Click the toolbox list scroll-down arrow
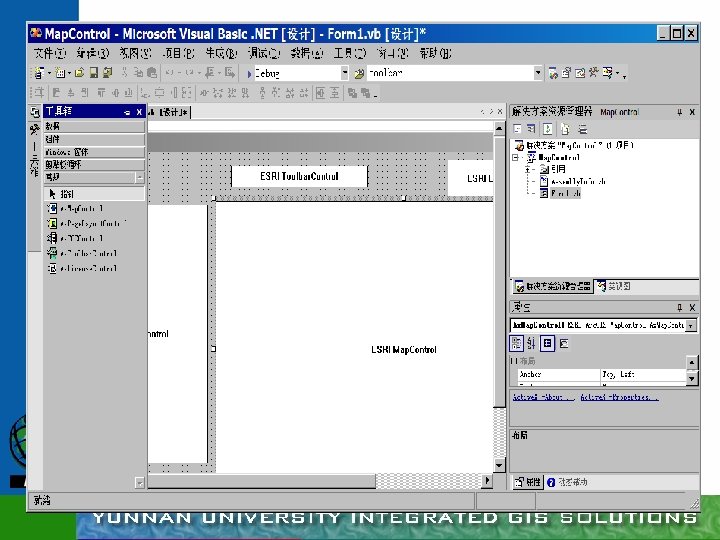Image resolution: width=720 pixels, height=540 pixels. pos(140,482)
